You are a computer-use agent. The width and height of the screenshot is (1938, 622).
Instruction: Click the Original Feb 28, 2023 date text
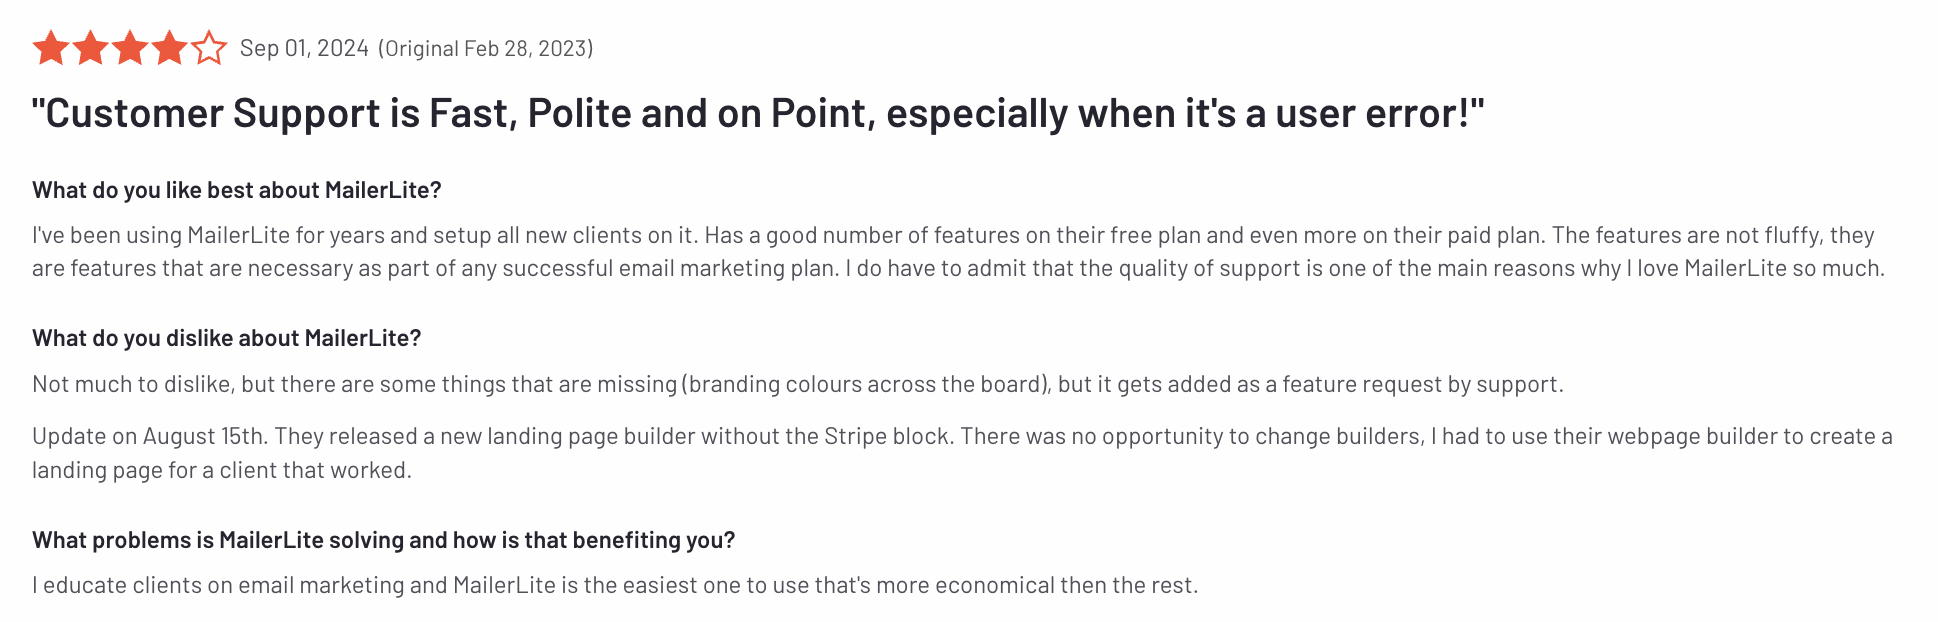[485, 48]
